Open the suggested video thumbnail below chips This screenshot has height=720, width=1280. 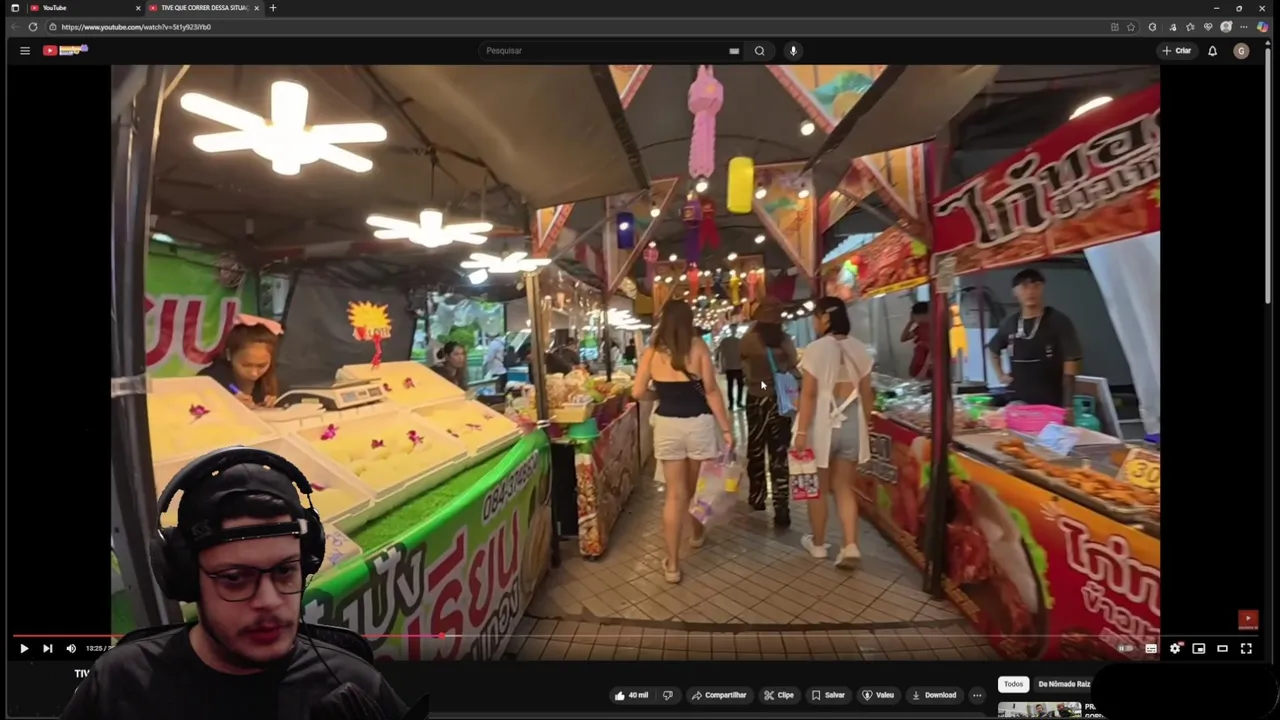(1039, 710)
